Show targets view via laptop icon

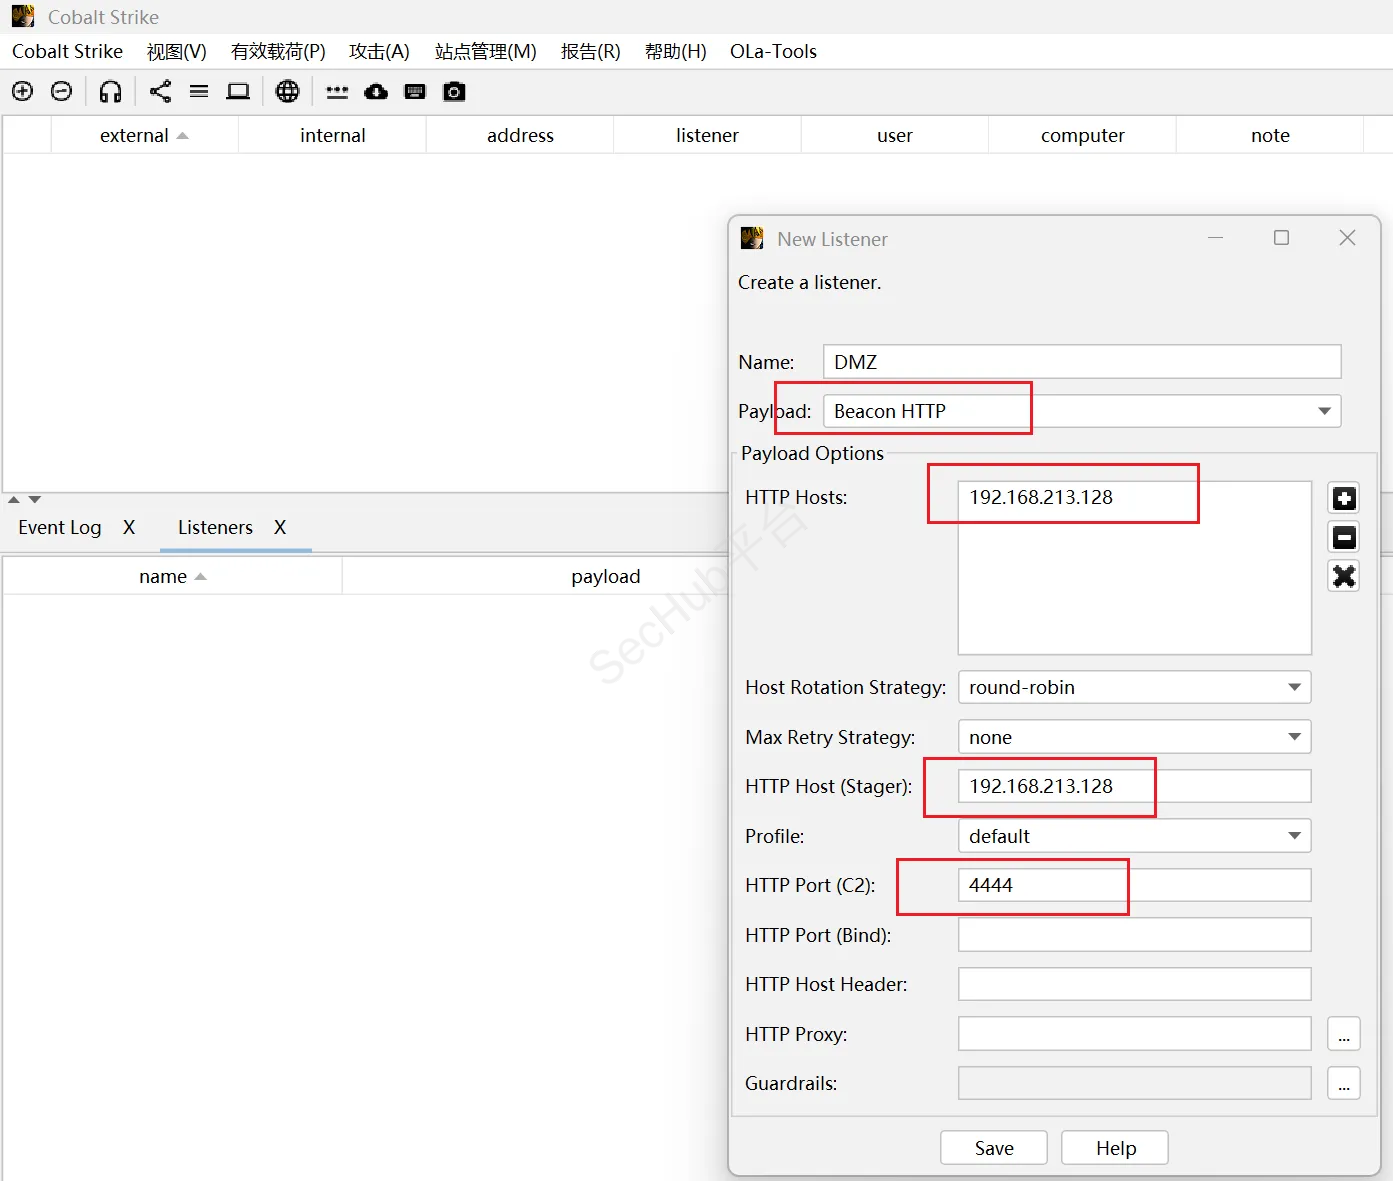(x=238, y=92)
